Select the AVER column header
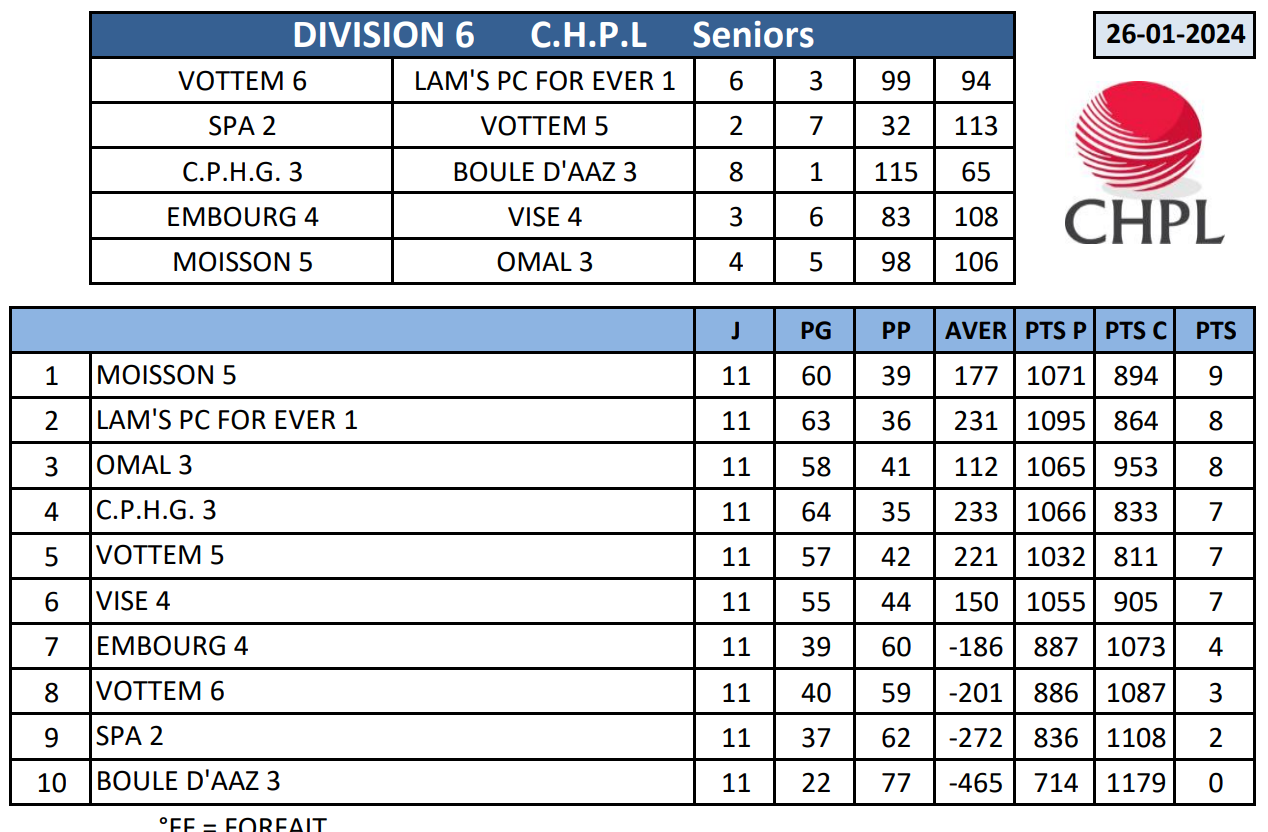This screenshot has width=1268, height=832. coord(975,330)
